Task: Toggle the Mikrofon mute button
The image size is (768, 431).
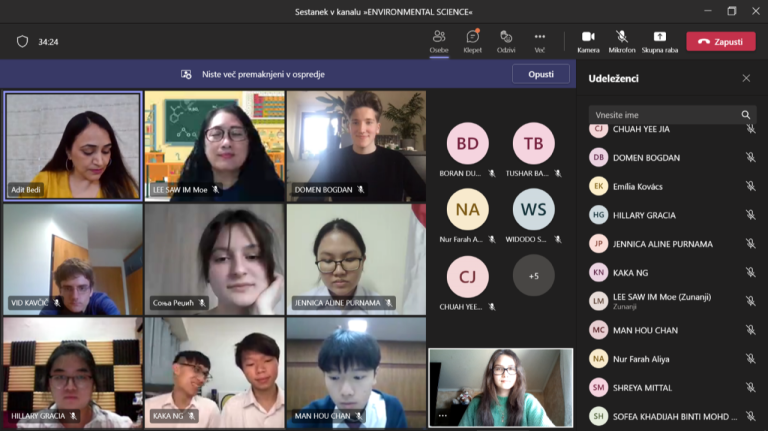Action: point(622,40)
